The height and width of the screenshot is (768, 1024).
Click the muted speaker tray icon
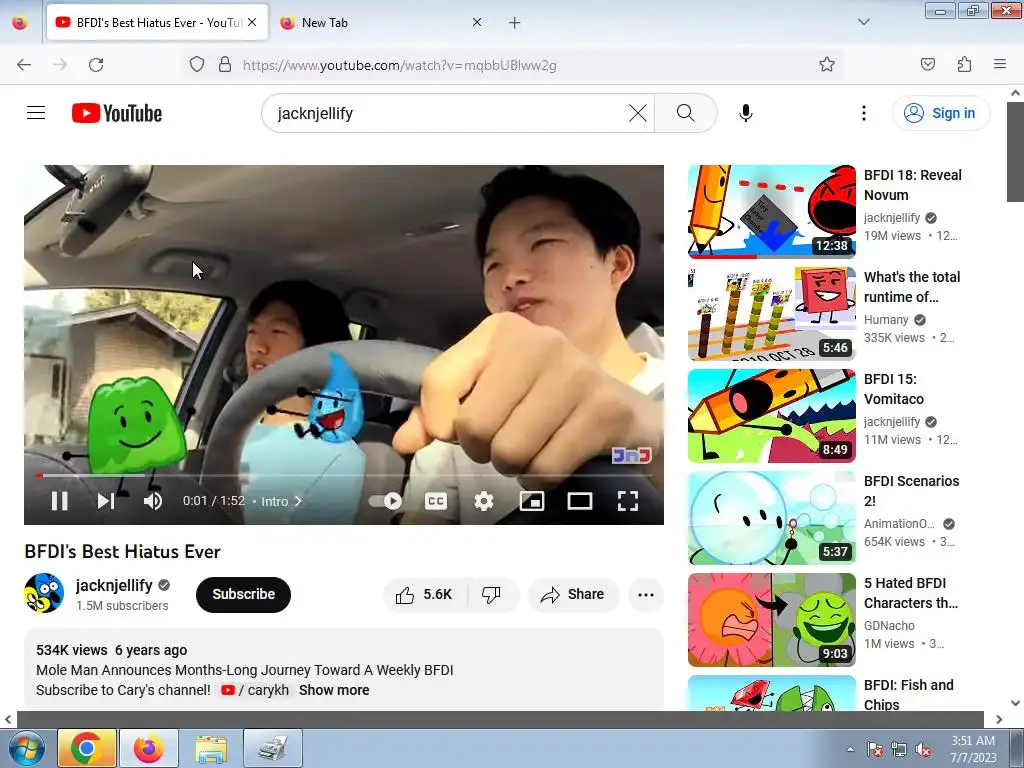(923, 749)
